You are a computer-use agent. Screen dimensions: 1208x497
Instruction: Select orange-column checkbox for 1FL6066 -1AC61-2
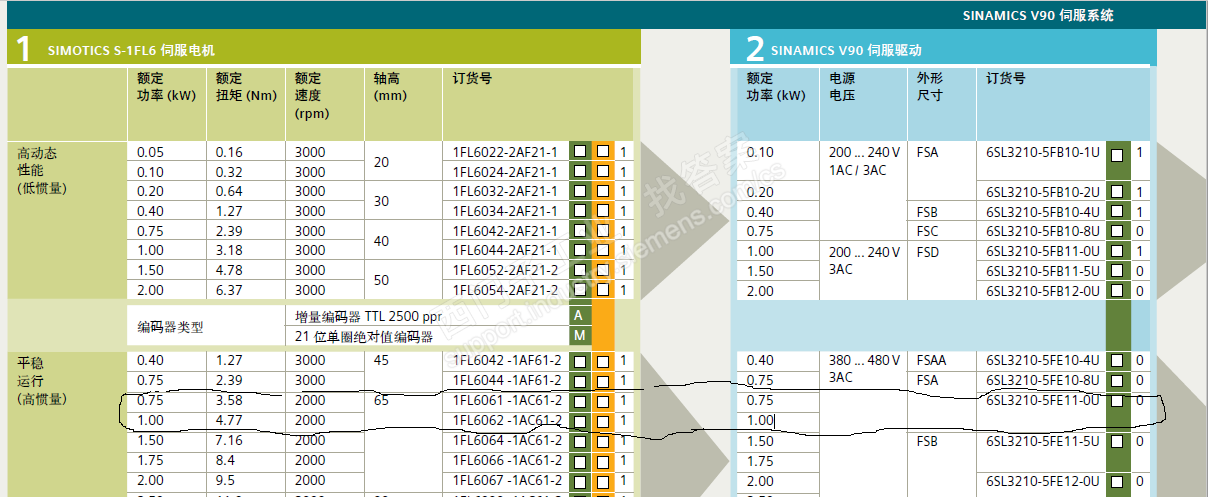pyautogui.click(x=603, y=461)
